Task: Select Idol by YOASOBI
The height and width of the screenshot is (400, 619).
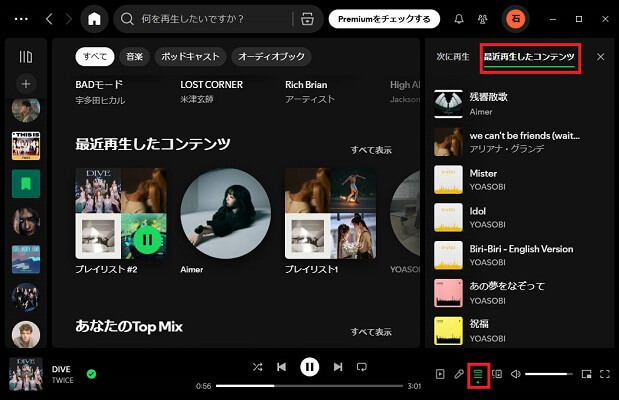Action: [519, 218]
